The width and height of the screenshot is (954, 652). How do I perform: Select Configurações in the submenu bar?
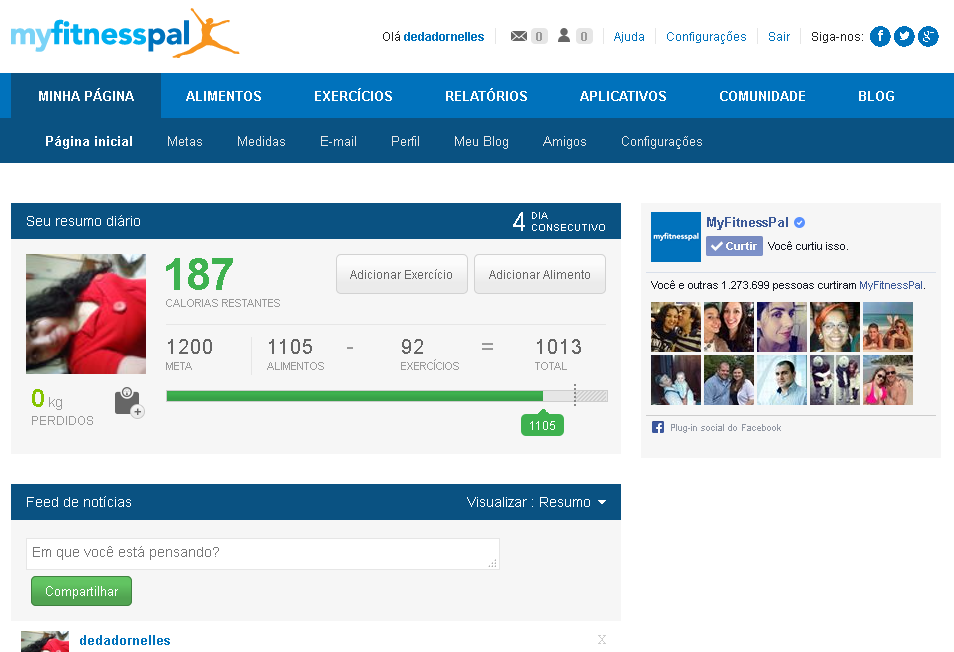(x=661, y=141)
